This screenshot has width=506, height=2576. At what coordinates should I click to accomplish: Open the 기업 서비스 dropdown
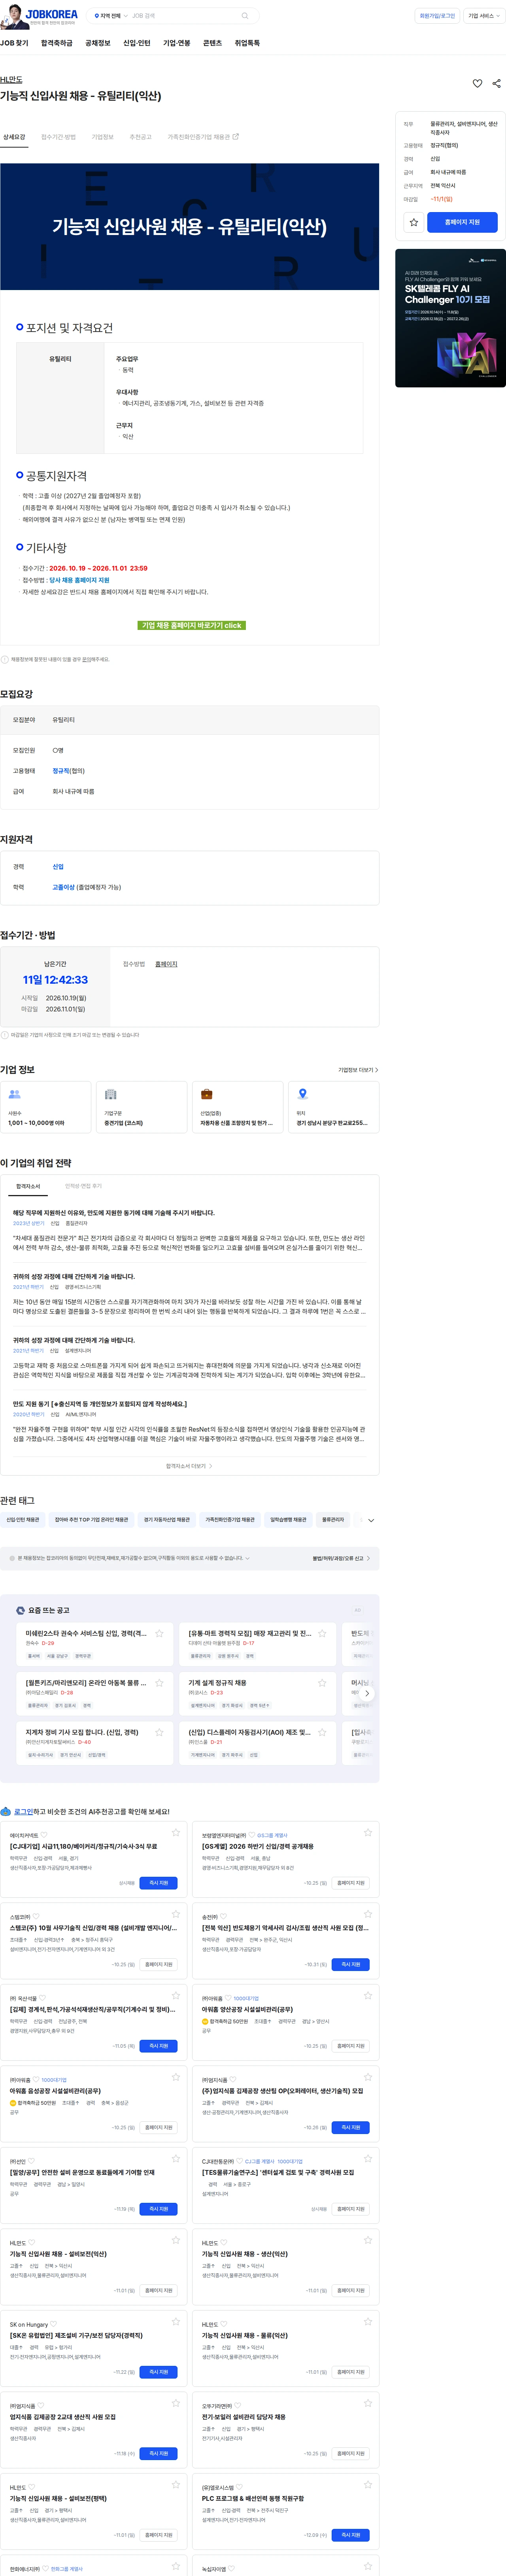[484, 16]
